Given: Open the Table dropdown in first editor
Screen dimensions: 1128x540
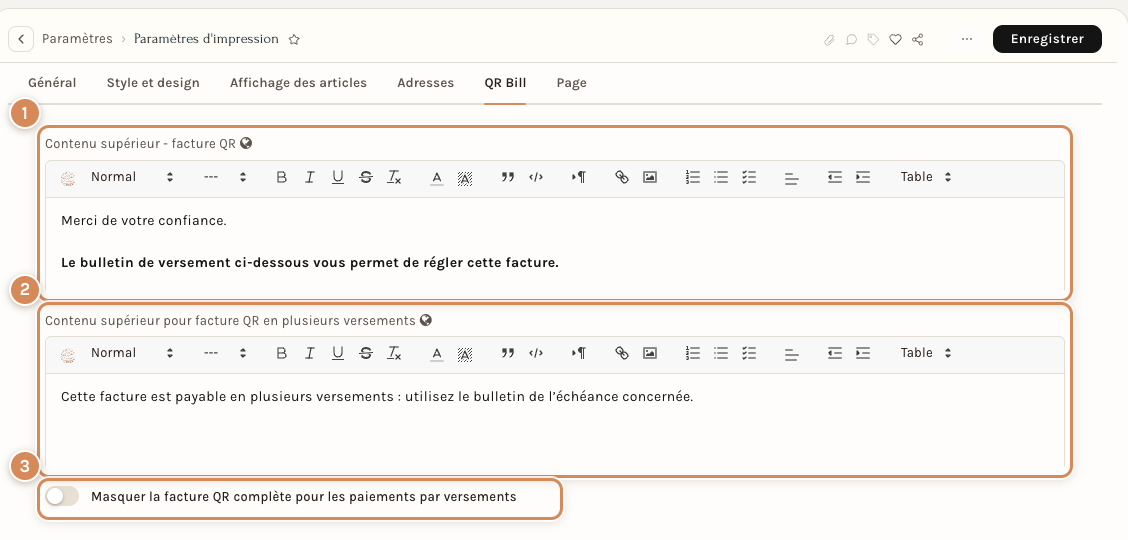Looking at the screenshot, I should (x=926, y=177).
